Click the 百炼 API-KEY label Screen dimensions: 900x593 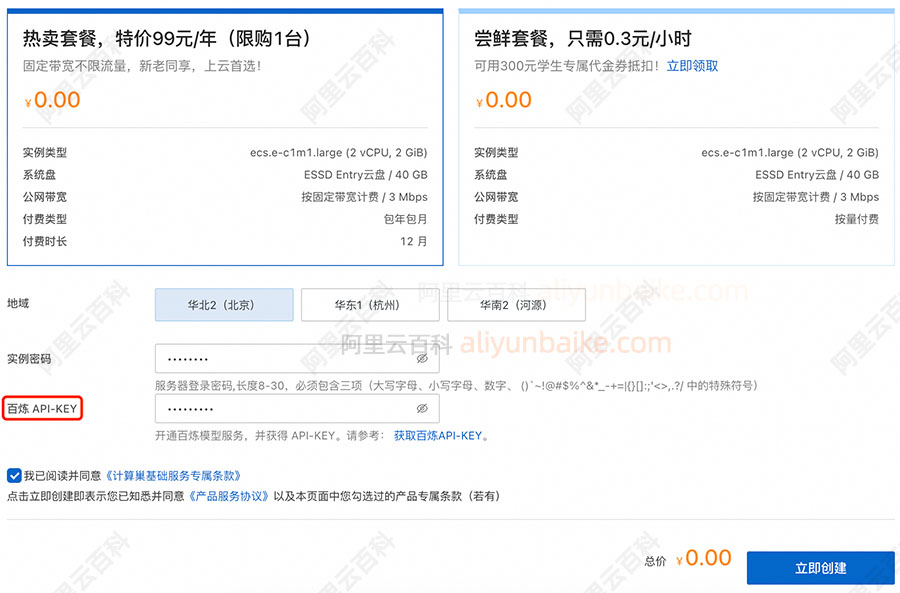click(x=42, y=409)
